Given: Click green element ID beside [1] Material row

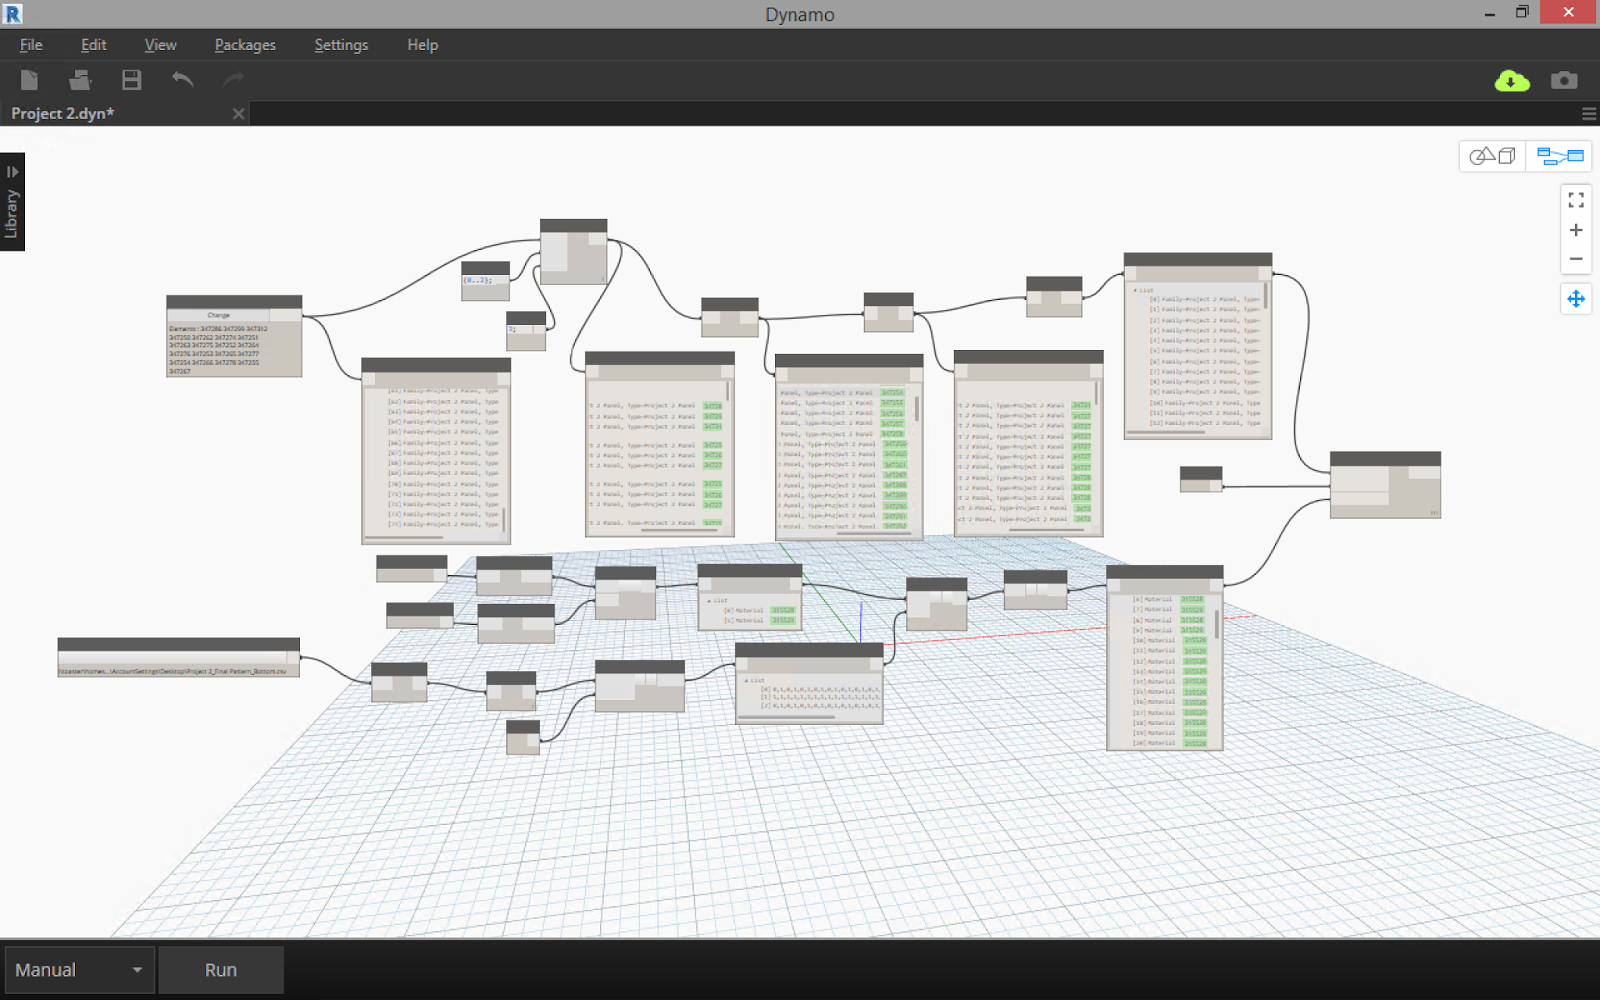Looking at the screenshot, I should point(782,621).
